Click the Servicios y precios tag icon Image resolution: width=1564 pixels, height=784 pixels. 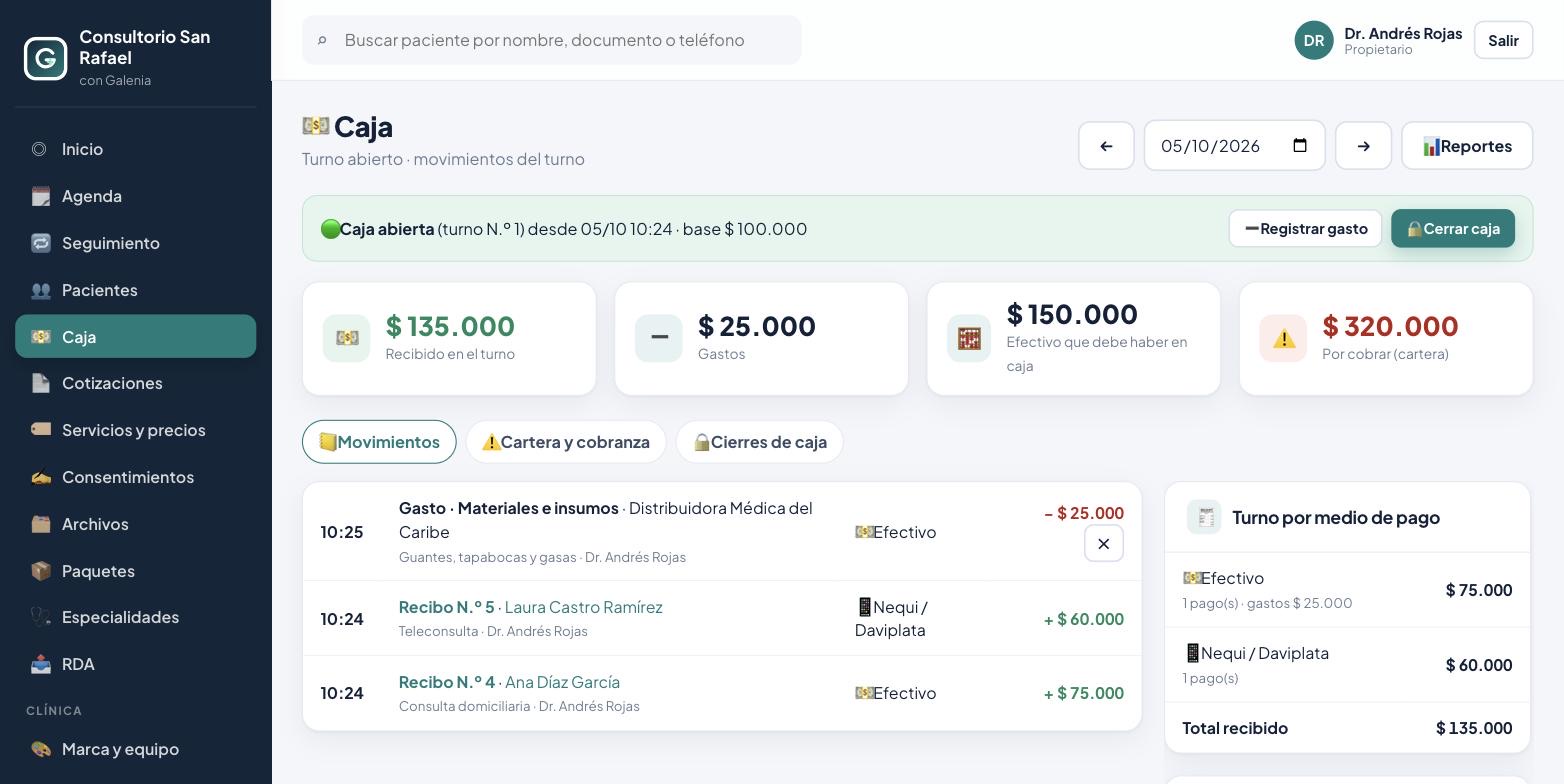[40, 430]
